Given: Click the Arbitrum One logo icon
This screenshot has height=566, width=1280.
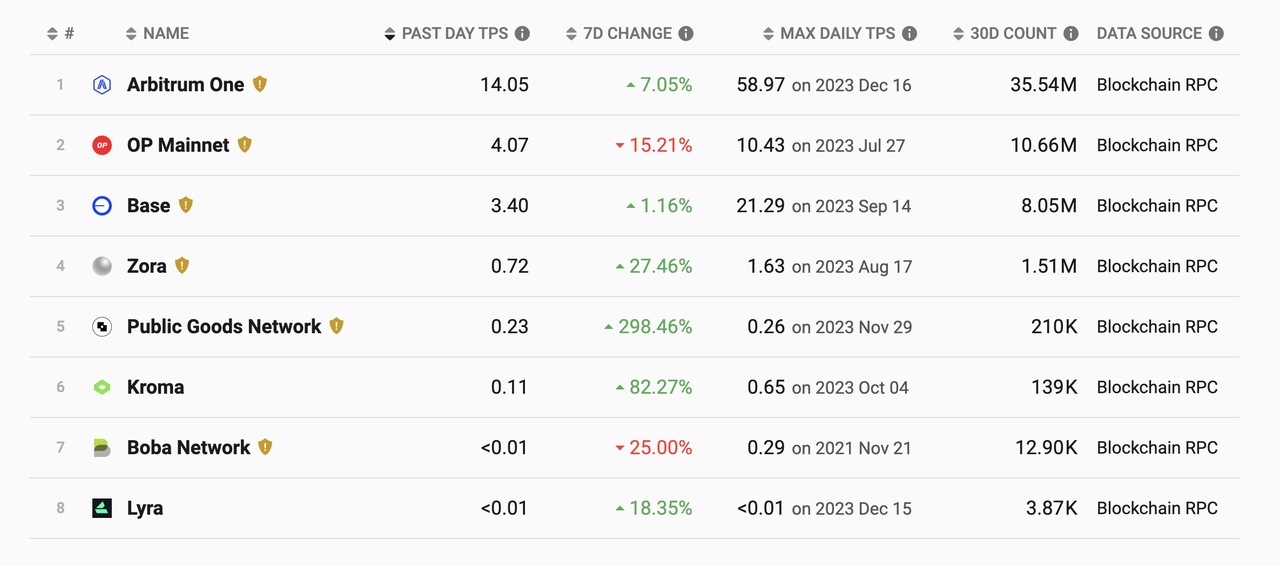Looking at the screenshot, I should 102,85.
